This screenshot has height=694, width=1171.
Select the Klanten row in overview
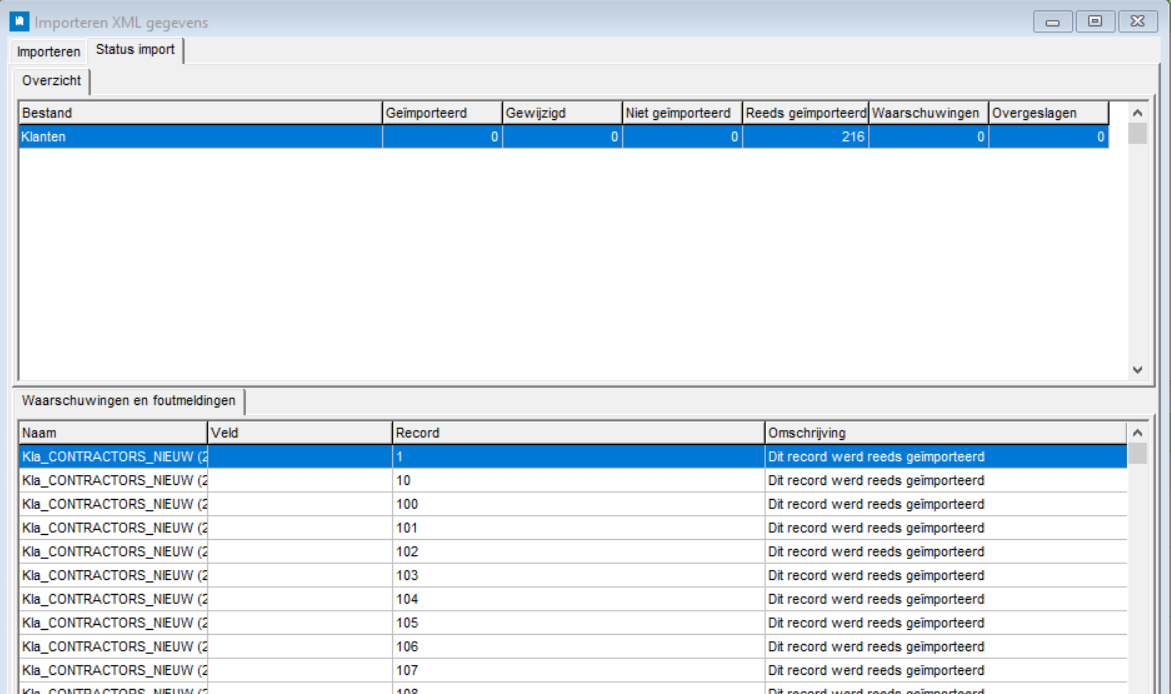[200, 137]
